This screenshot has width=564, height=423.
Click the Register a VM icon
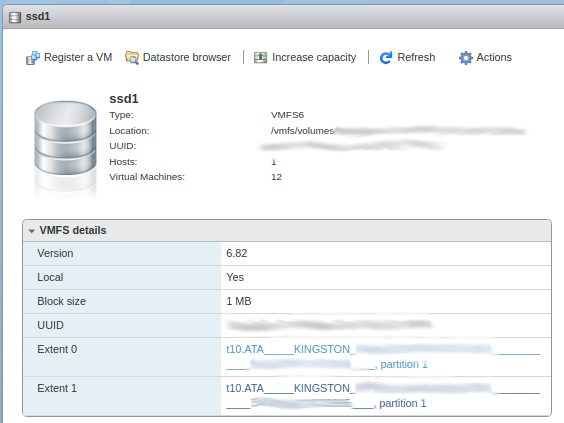33,58
